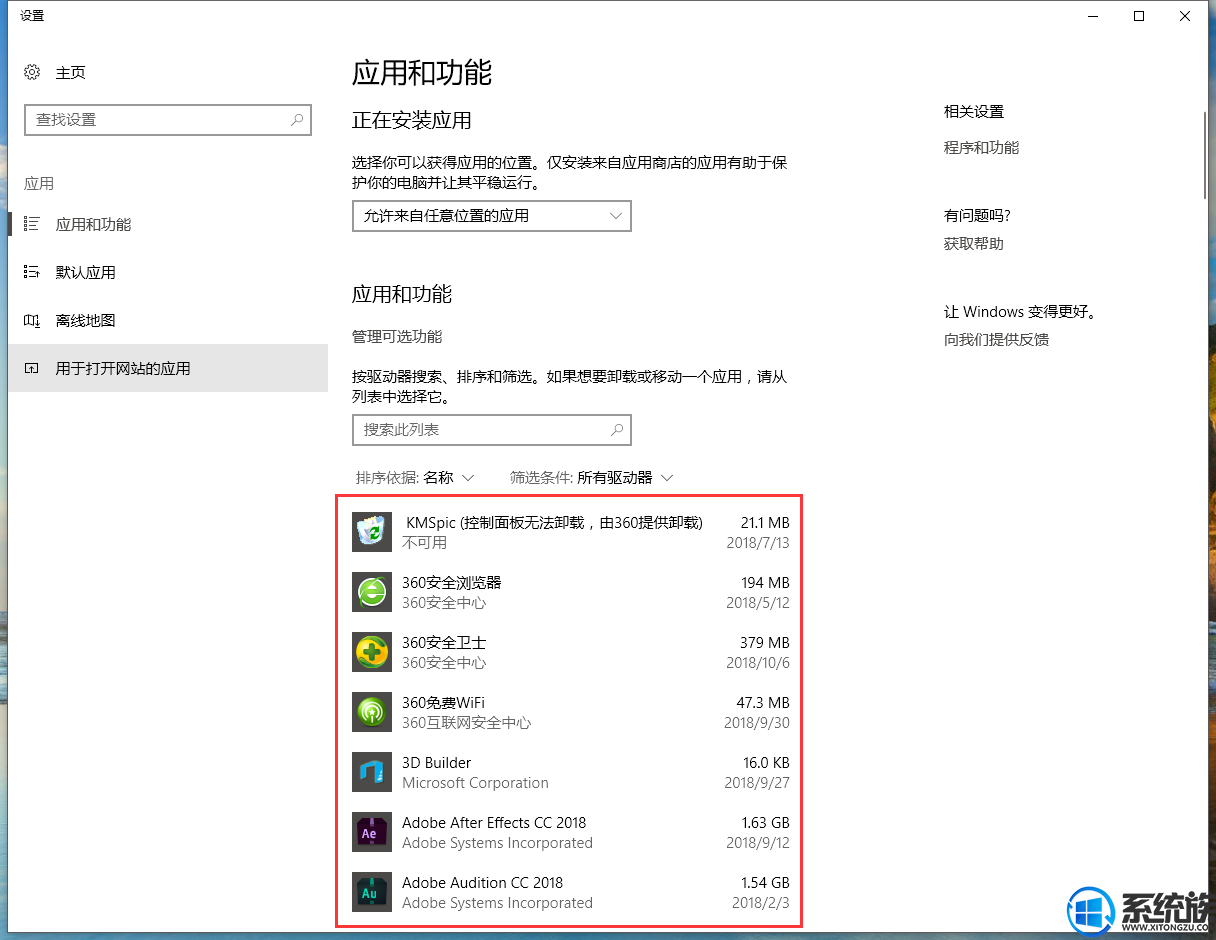Screen dimensions: 1216x940
Task: Click the 360安全卫士 app icon
Action: tap(372, 652)
